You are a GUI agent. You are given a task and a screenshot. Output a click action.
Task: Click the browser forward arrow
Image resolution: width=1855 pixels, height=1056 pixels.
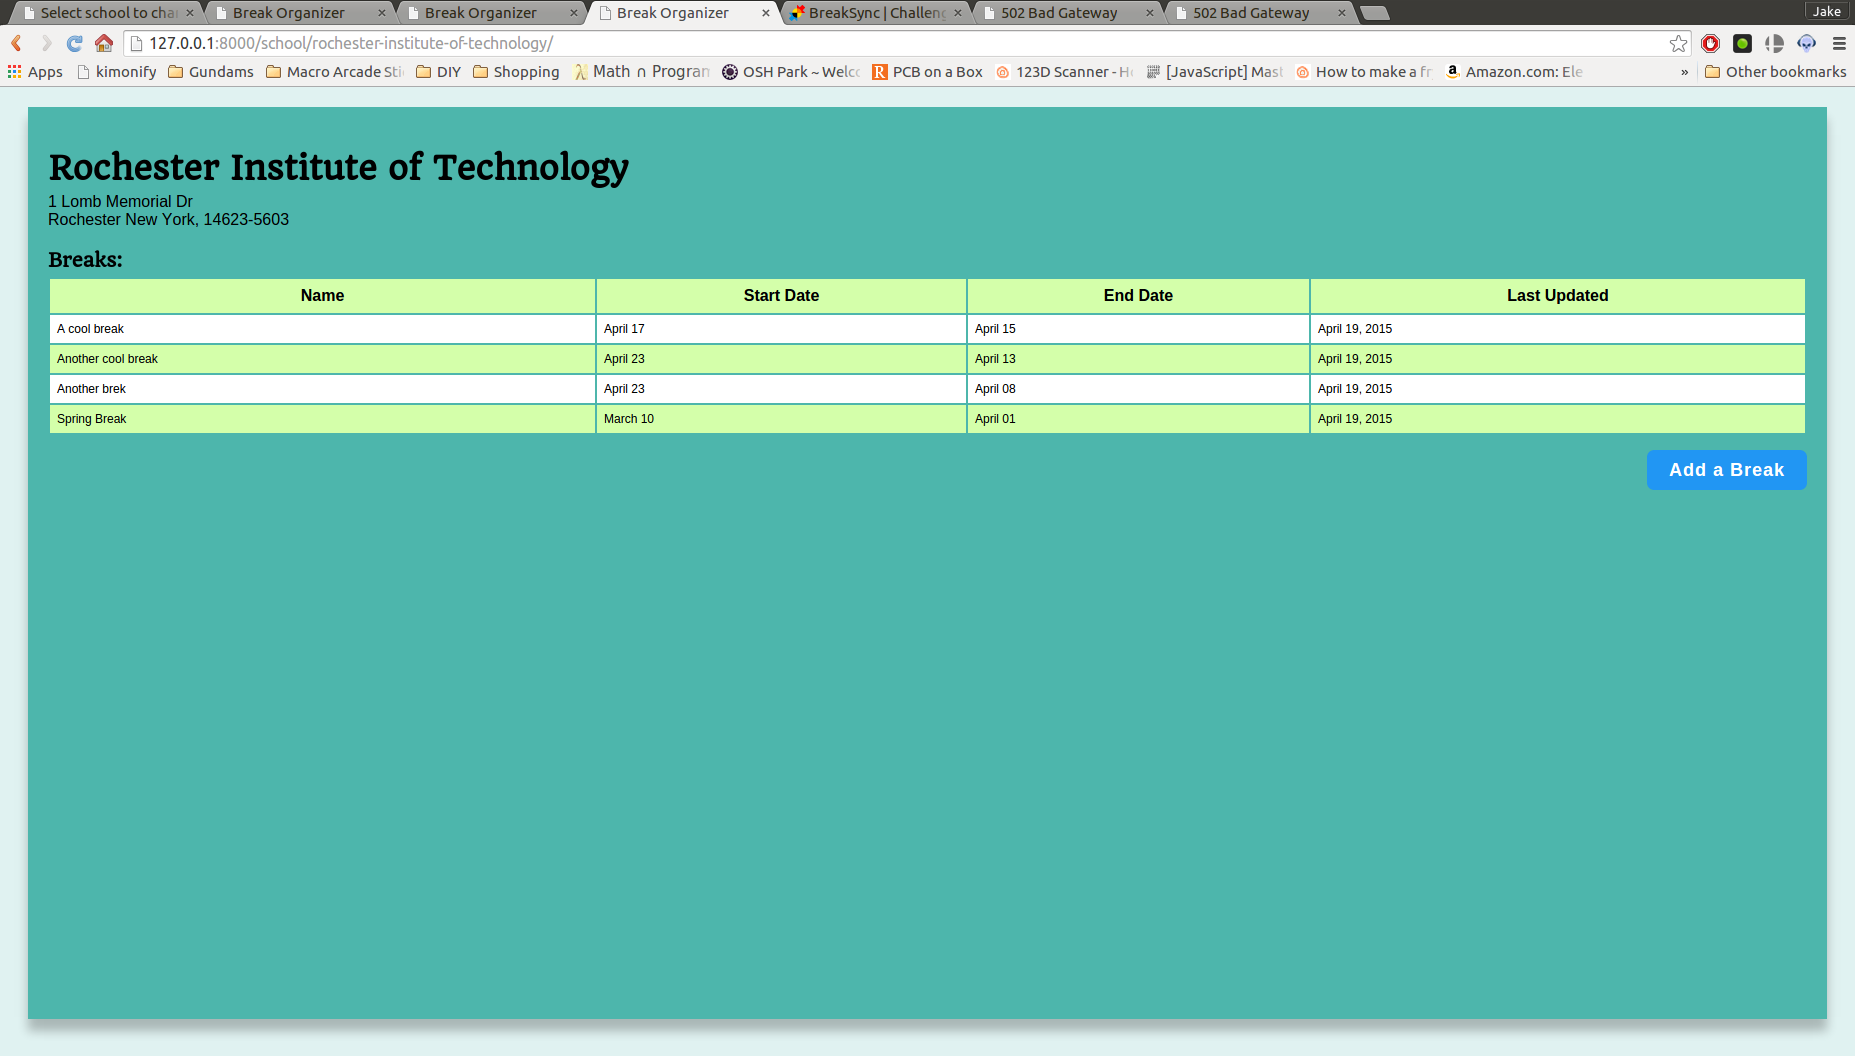pos(45,43)
